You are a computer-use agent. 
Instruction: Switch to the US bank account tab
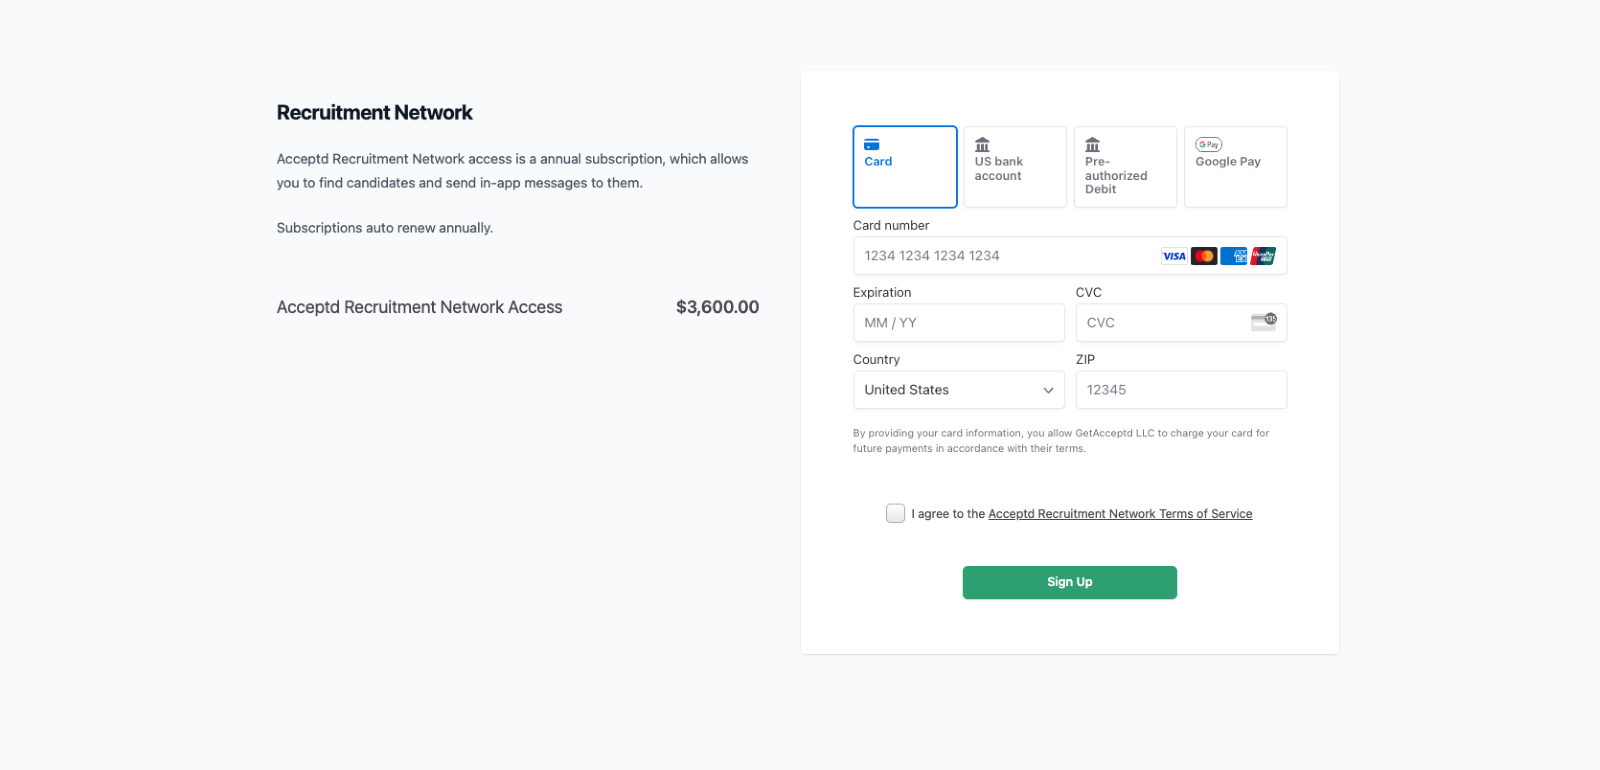point(1015,167)
